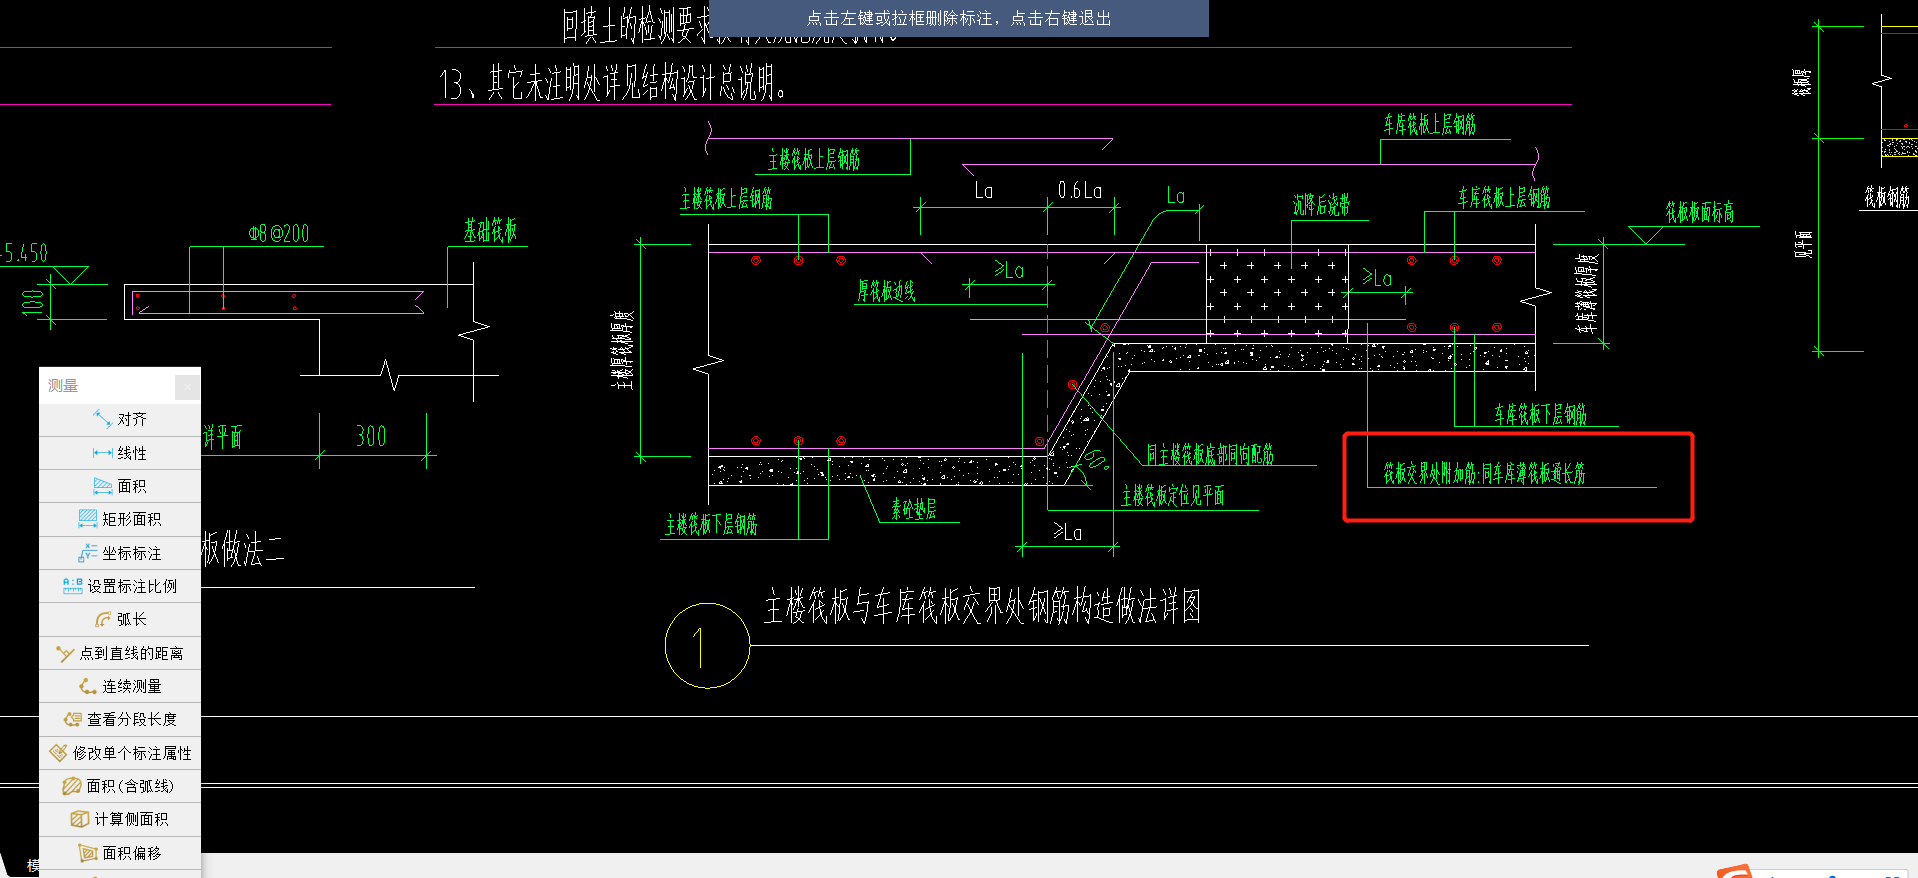Select the detail title 主楼筏板与车库筏板交界处钢筋构造做法详图
The height and width of the screenshot is (878, 1918).
[x=983, y=606]
